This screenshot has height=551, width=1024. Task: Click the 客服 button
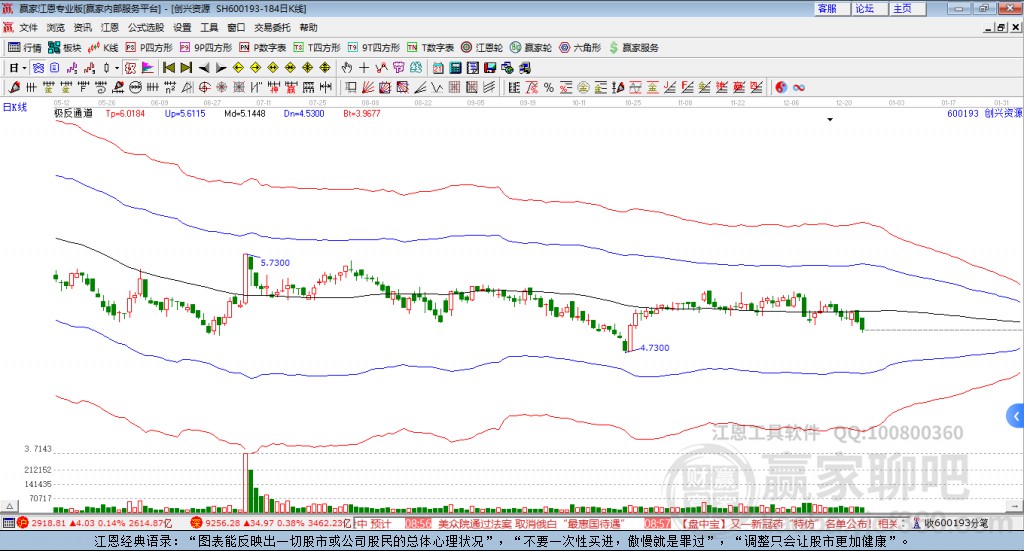(x=827, y=8)
